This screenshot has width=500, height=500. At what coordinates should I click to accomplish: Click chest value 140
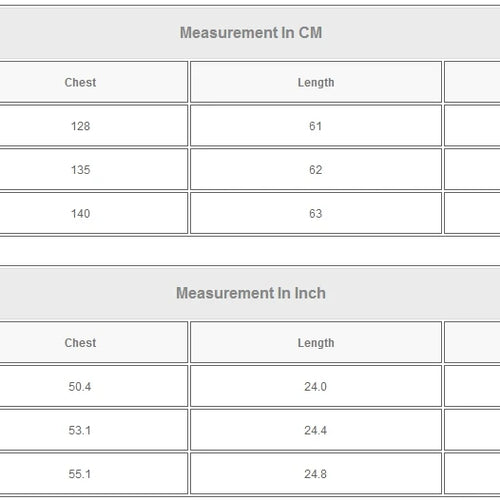(x=80, y=213)
